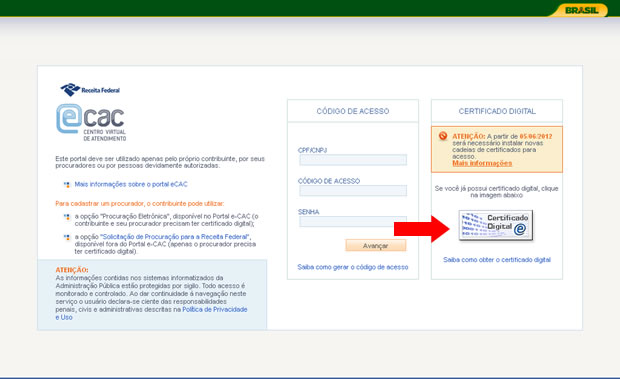Click the Certificado Digital image button
The height and width of the screenshot is (379, 620).
pyautogui.click(x=496, y=225)
